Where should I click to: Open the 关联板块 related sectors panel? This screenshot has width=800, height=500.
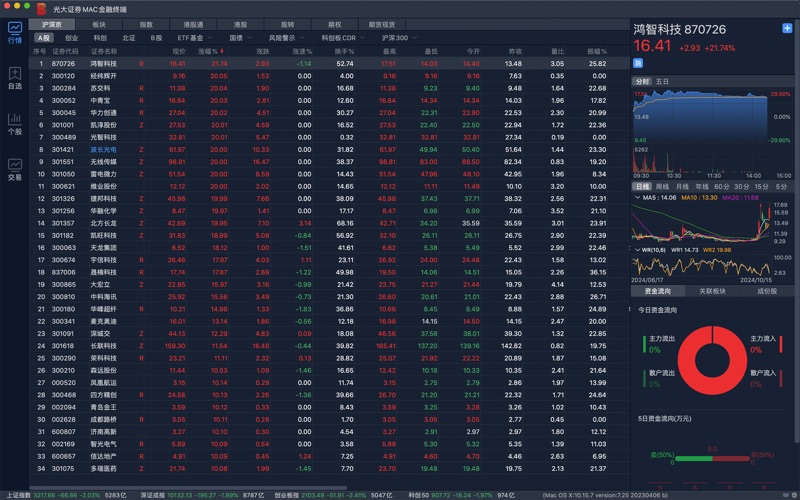(x=712, y=291)
